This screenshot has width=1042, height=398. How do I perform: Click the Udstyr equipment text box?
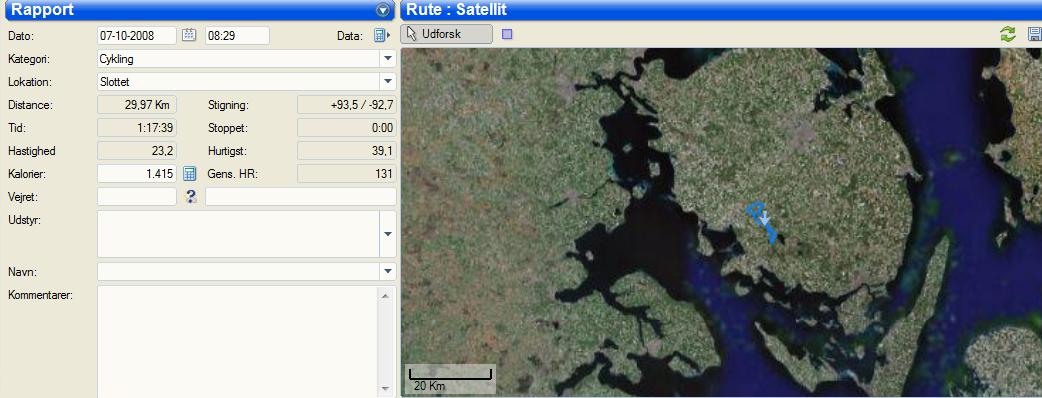click(238, 234)
